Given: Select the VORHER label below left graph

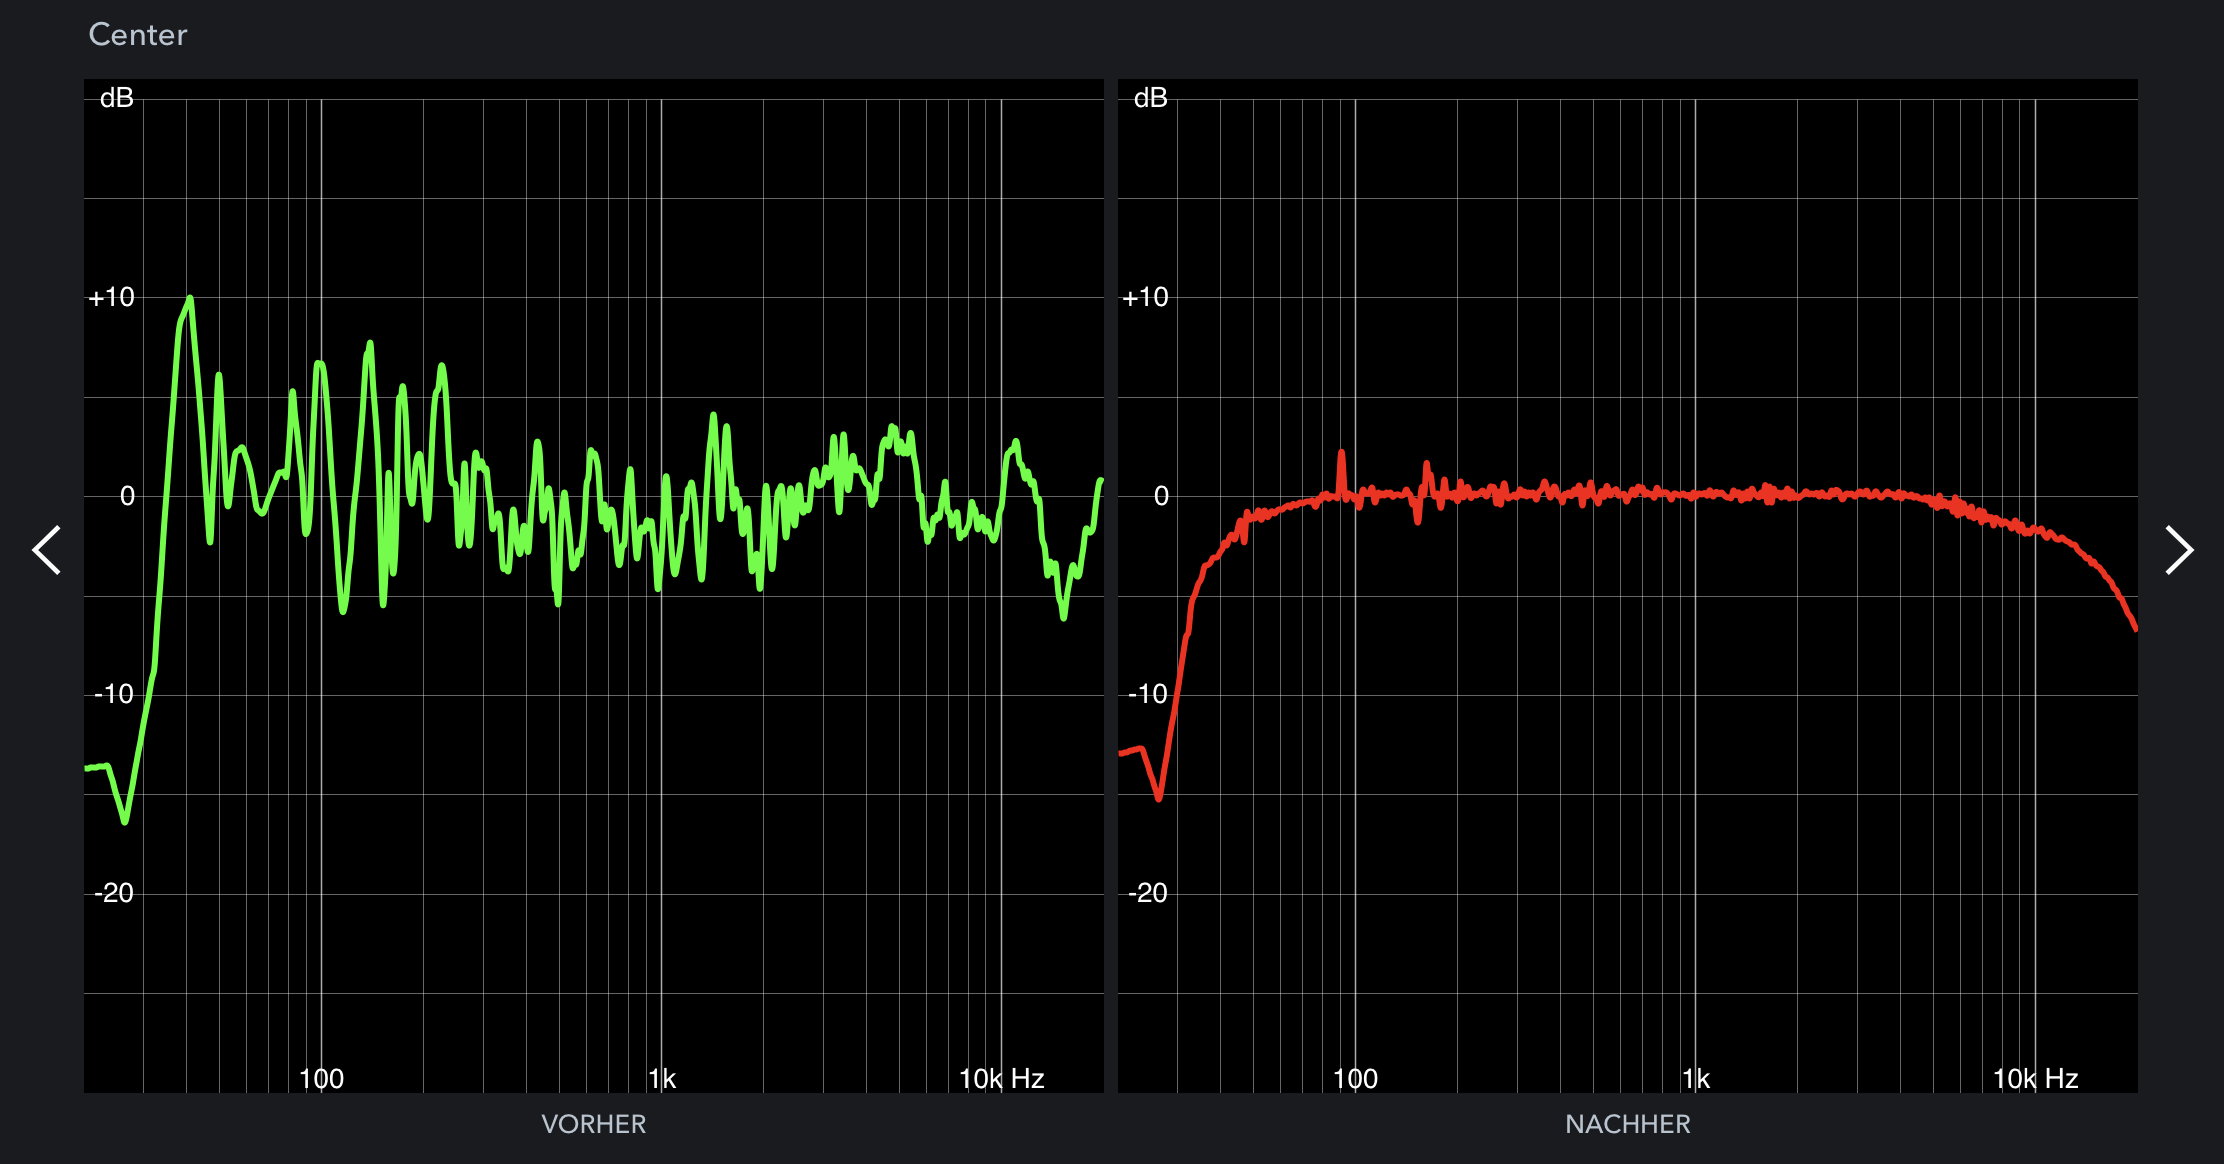Looking at the screenshot, I should [593, 1124].
